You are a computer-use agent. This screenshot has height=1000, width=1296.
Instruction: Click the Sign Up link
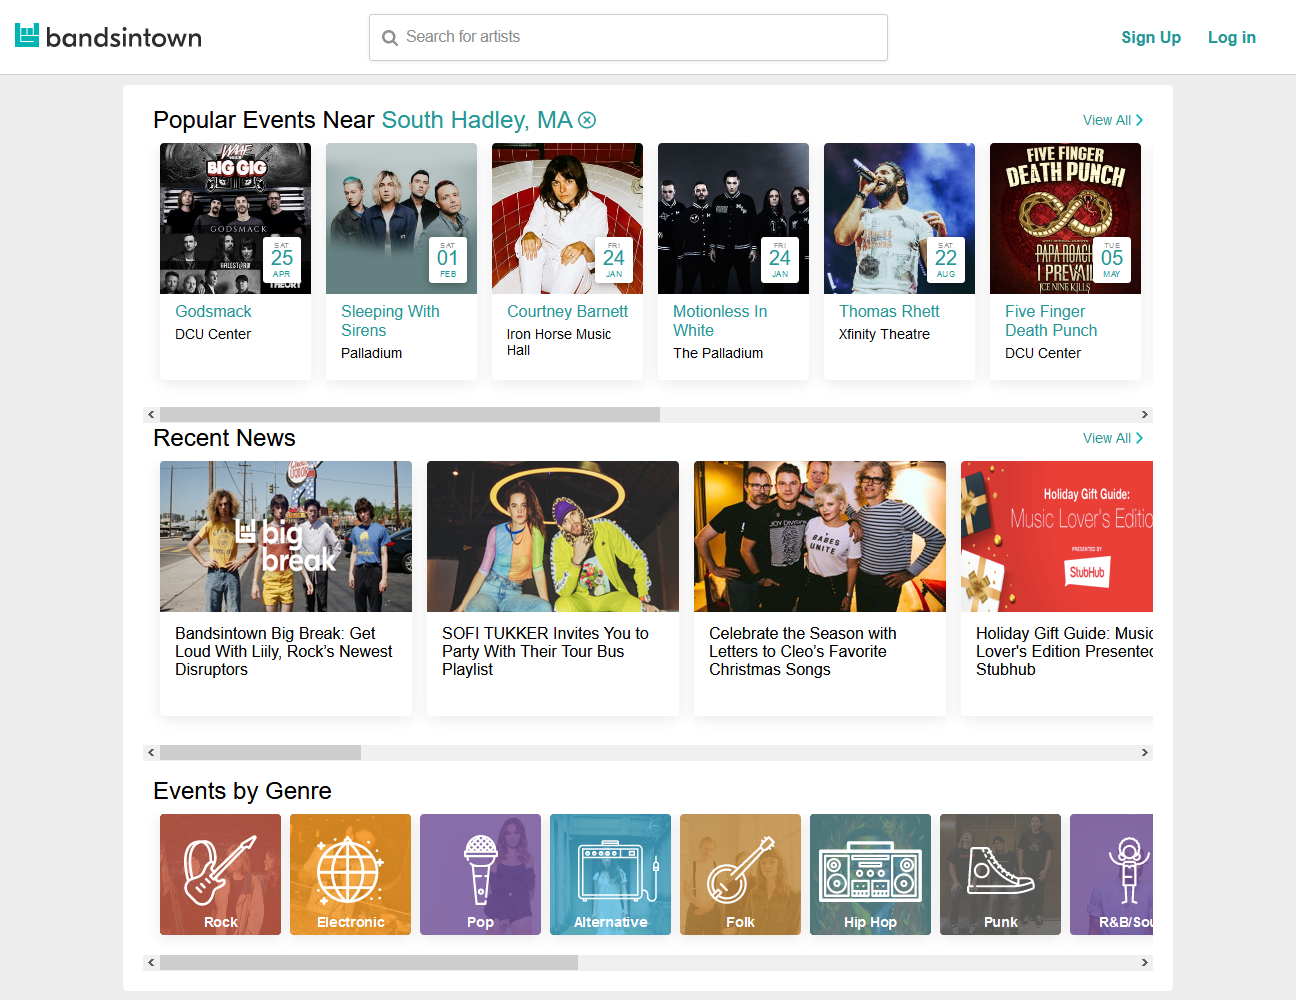[1151, 37]
